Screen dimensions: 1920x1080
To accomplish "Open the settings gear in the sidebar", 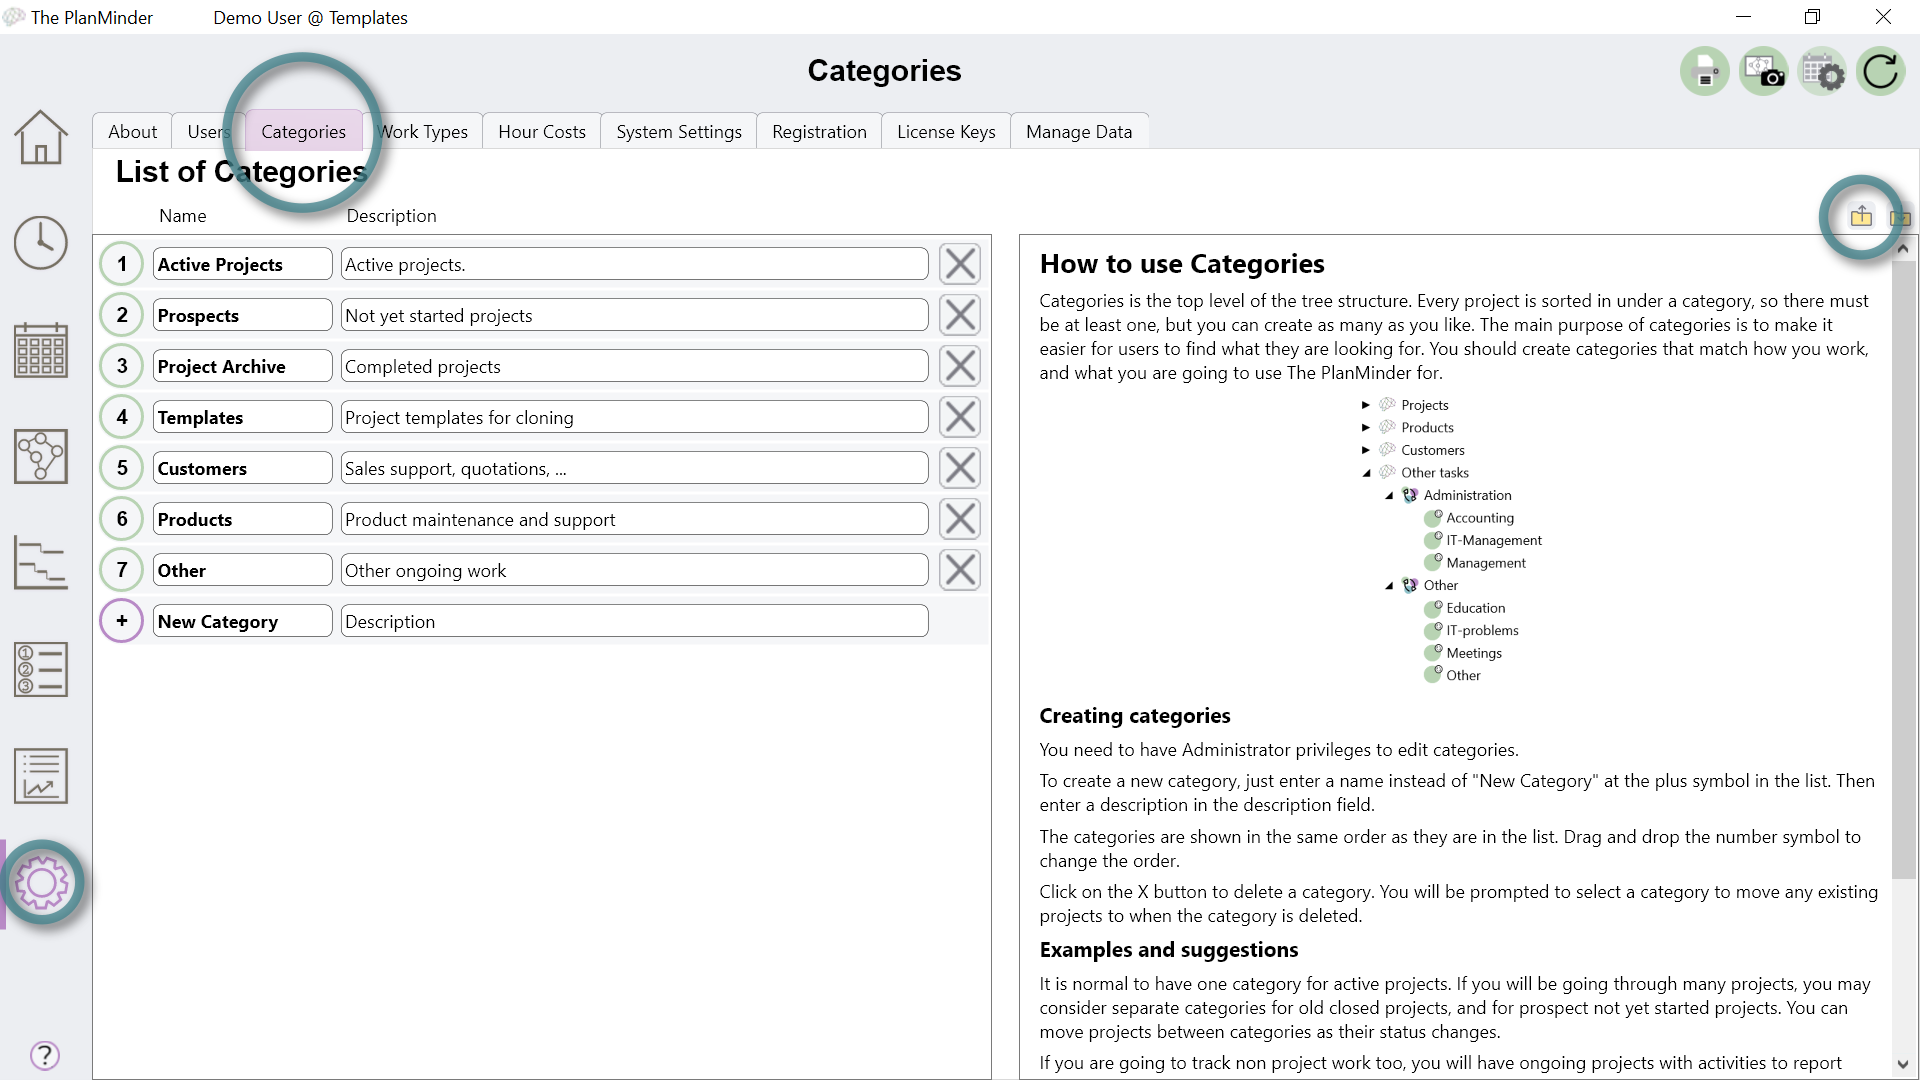I will (42, 883).
